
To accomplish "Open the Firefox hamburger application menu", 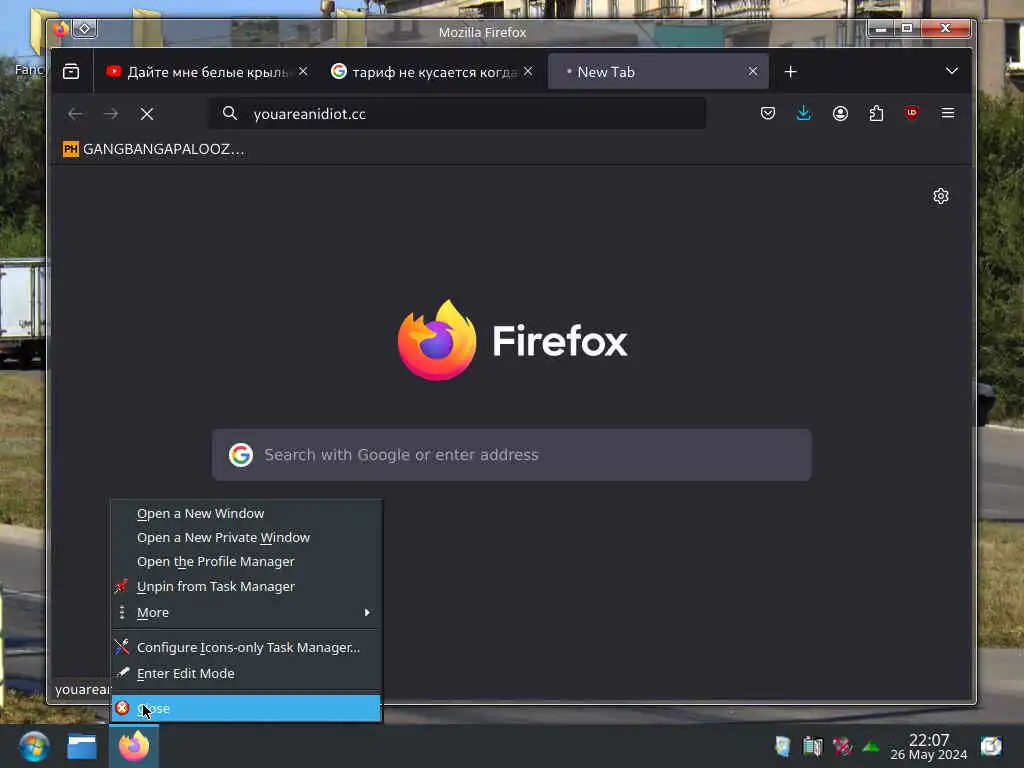I will click(948, 113).
